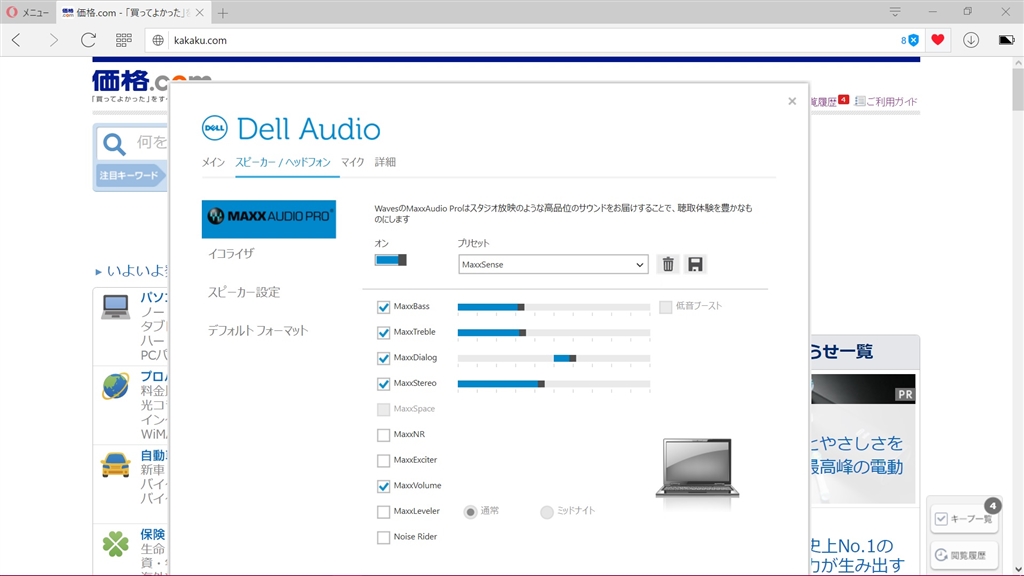Uncheck the MaxxDialog checkbox
The height and width of the screenshot is (576, 1024).
pyautogui.click(x=383, y=358)
